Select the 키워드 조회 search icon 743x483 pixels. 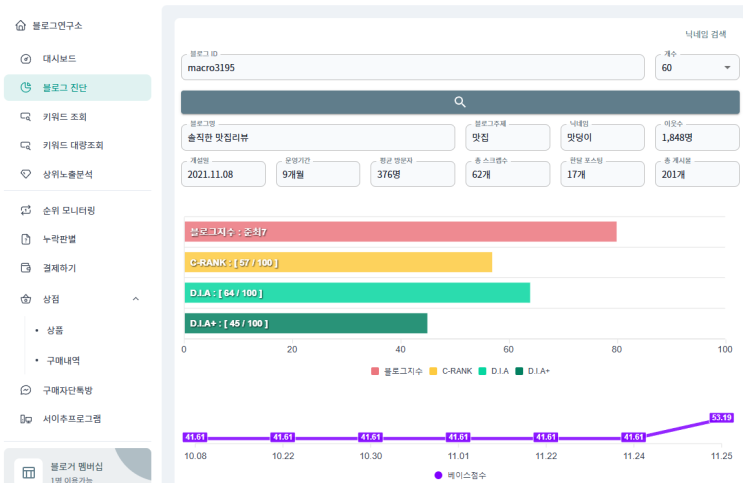[26, 117]
